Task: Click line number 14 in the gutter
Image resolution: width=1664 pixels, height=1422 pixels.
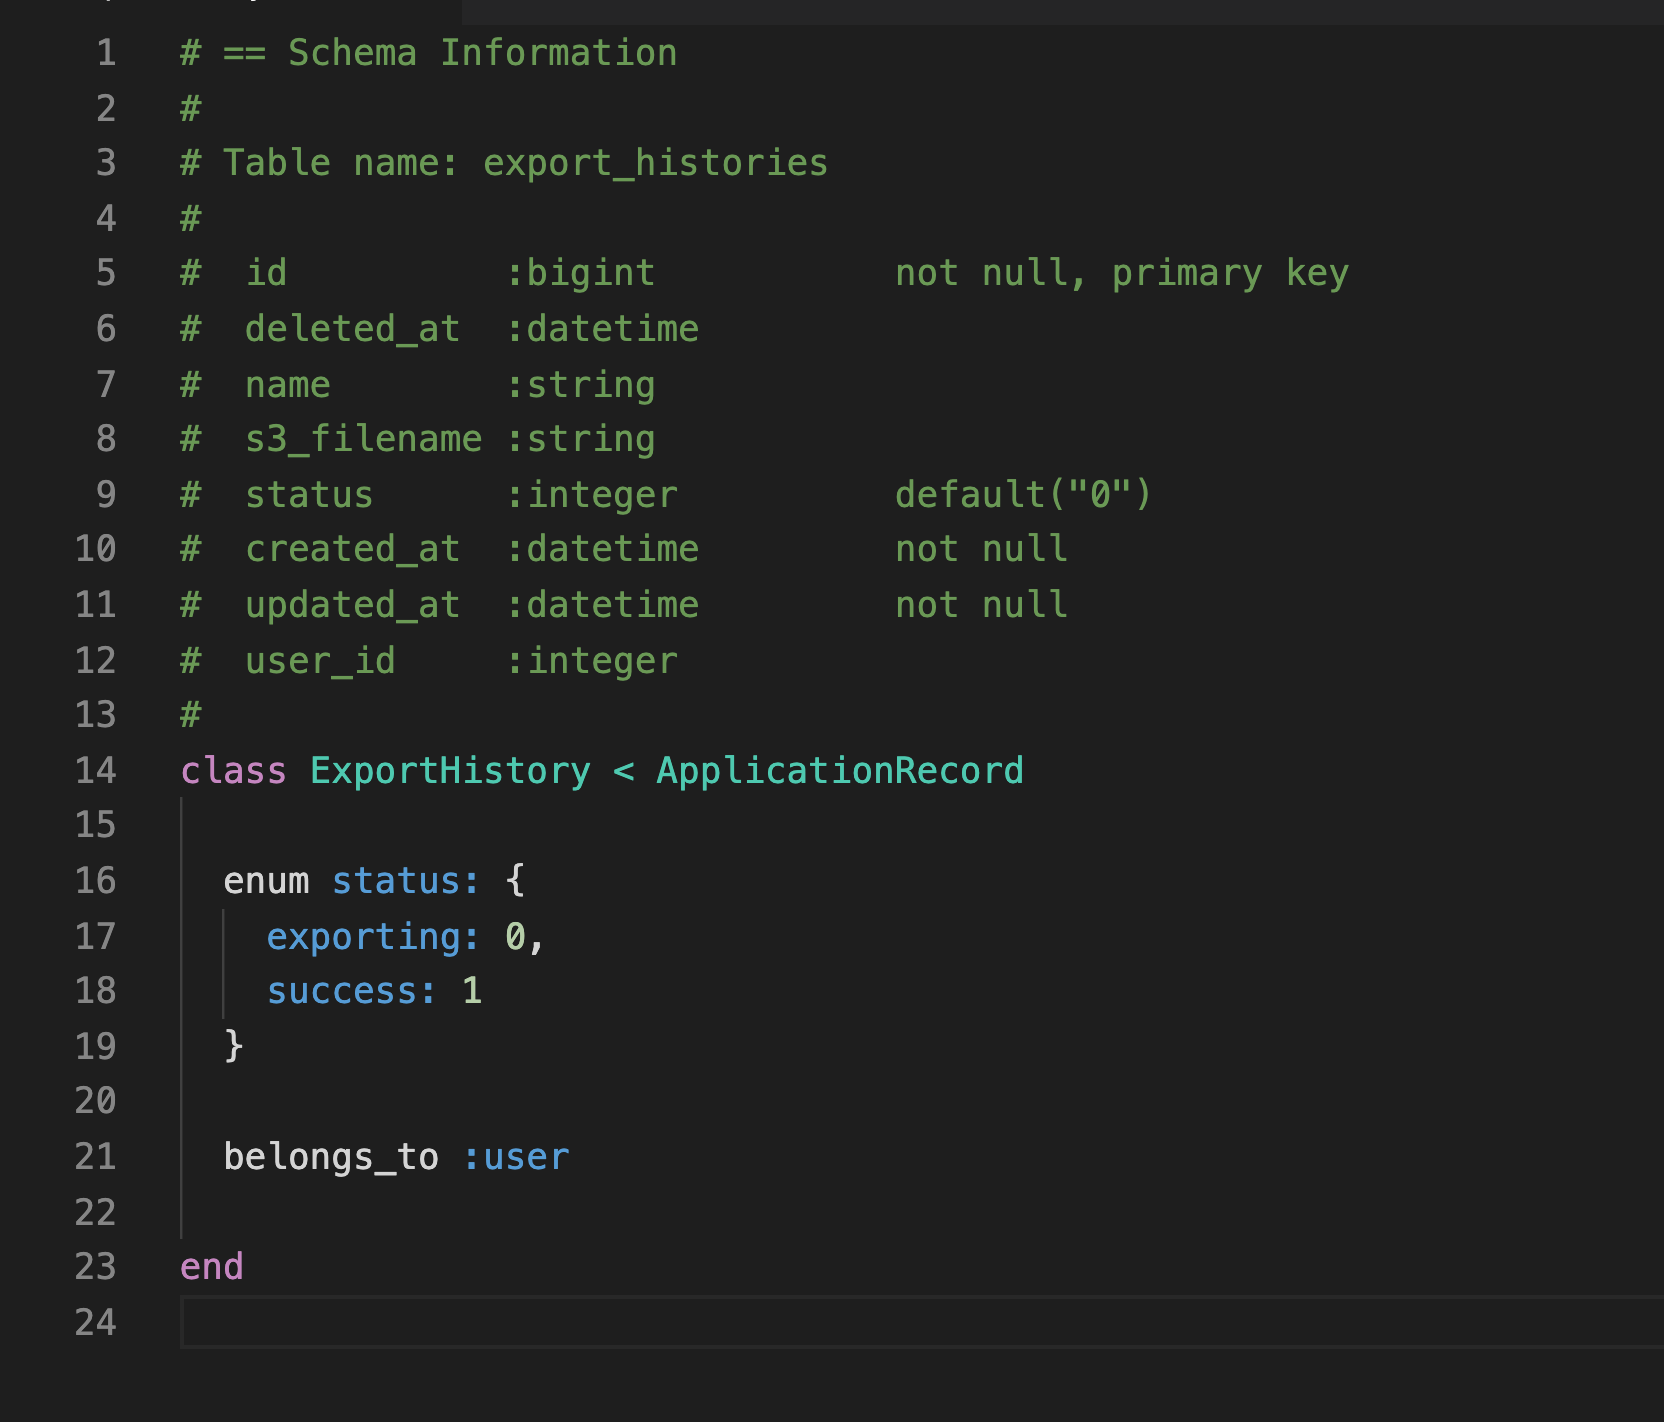Action: (96, 771)
